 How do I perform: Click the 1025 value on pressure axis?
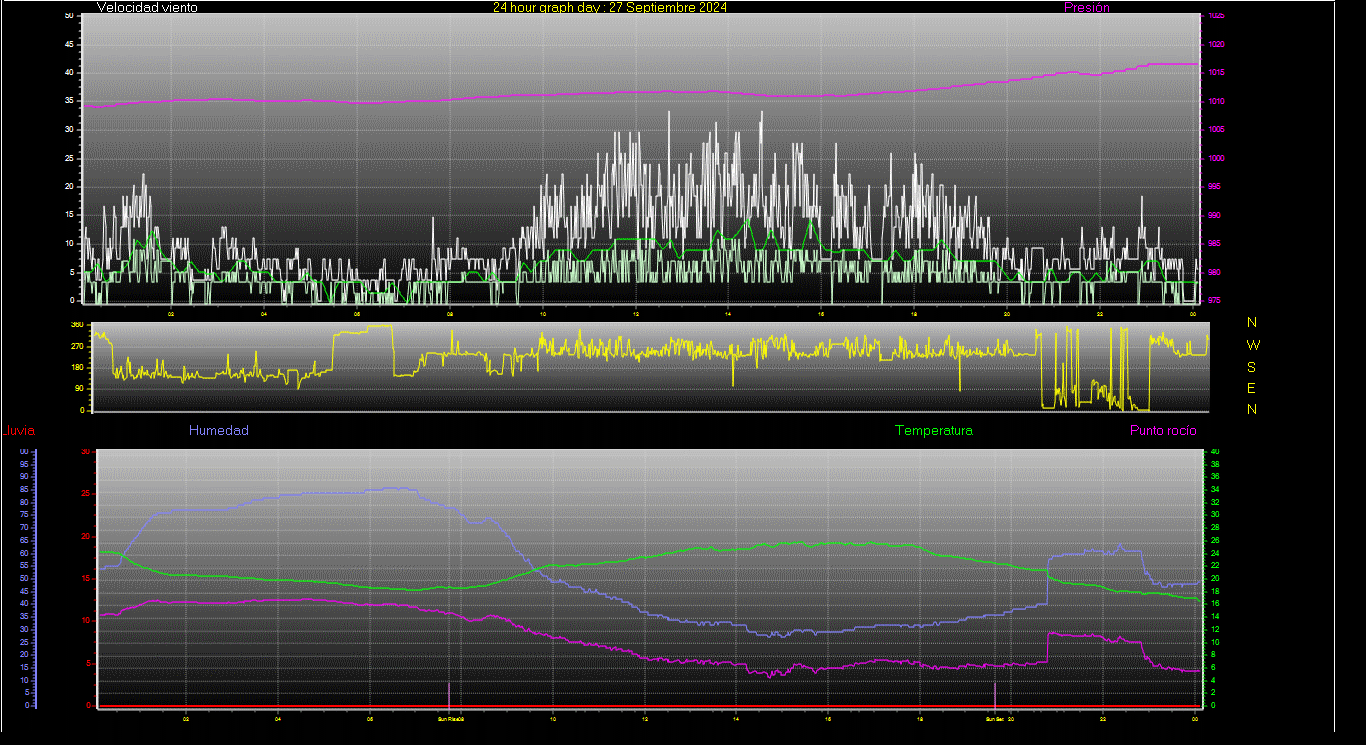1216,16
